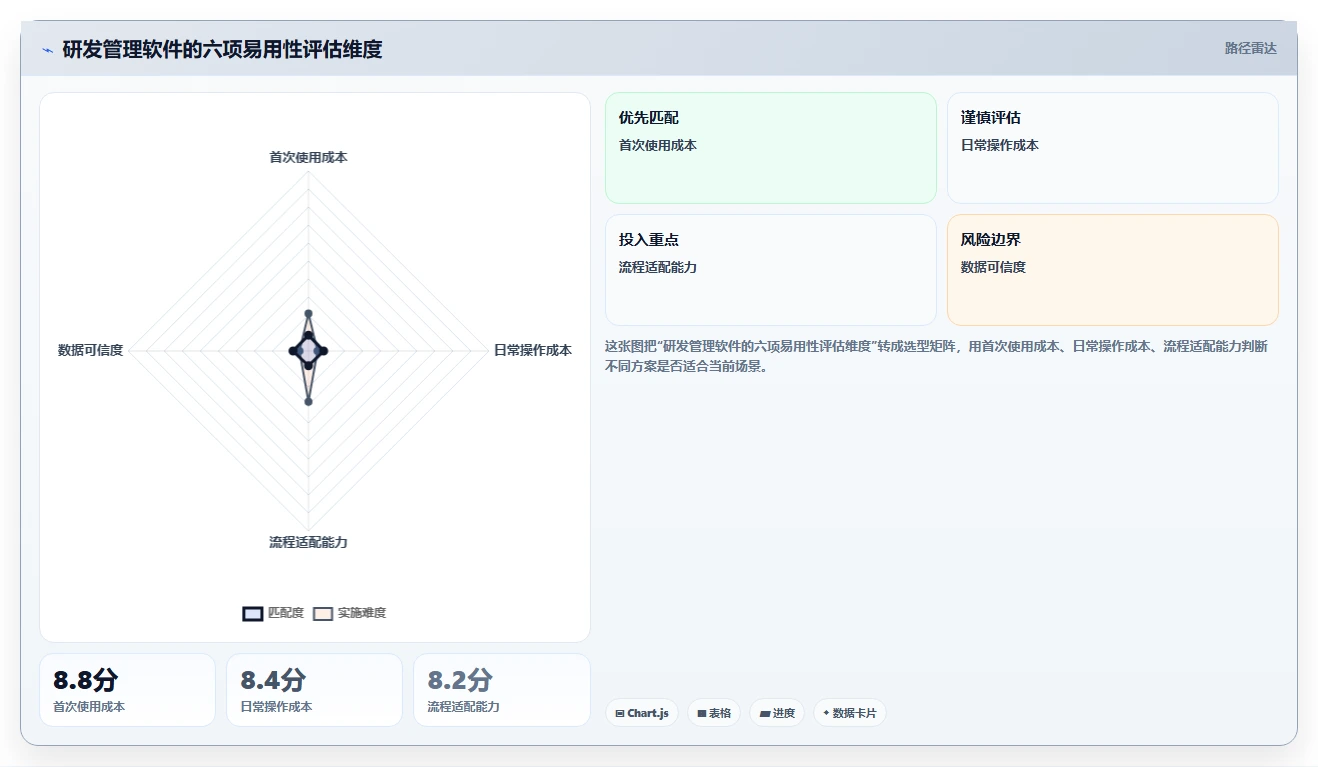Select the 进度 tag chip
The height and width of the screenshot is (767, 1318).
(777, 713)
